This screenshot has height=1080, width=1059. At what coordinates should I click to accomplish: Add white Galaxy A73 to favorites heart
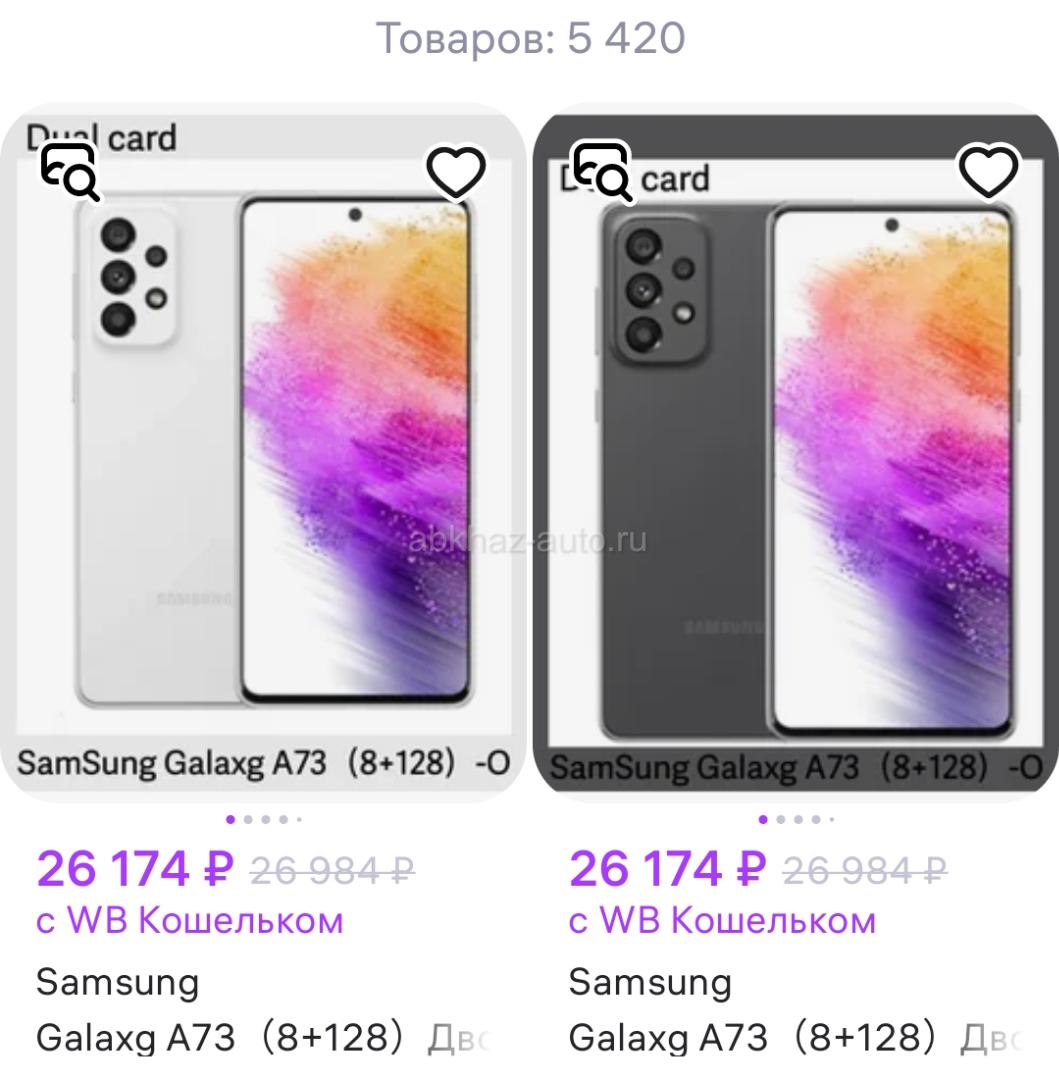456,172
